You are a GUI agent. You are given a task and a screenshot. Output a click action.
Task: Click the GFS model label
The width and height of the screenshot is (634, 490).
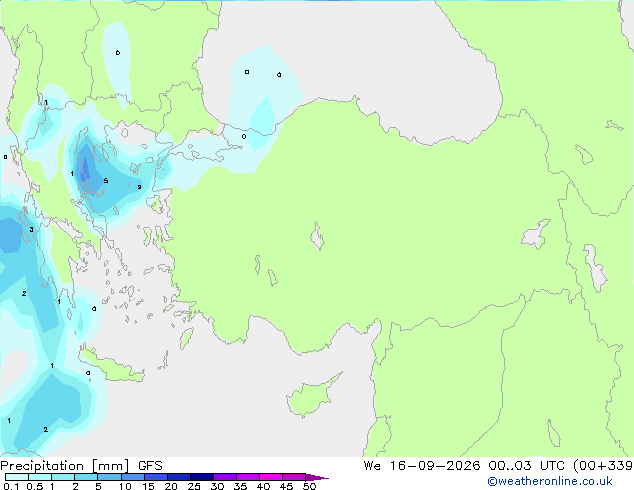click(150, 466)
